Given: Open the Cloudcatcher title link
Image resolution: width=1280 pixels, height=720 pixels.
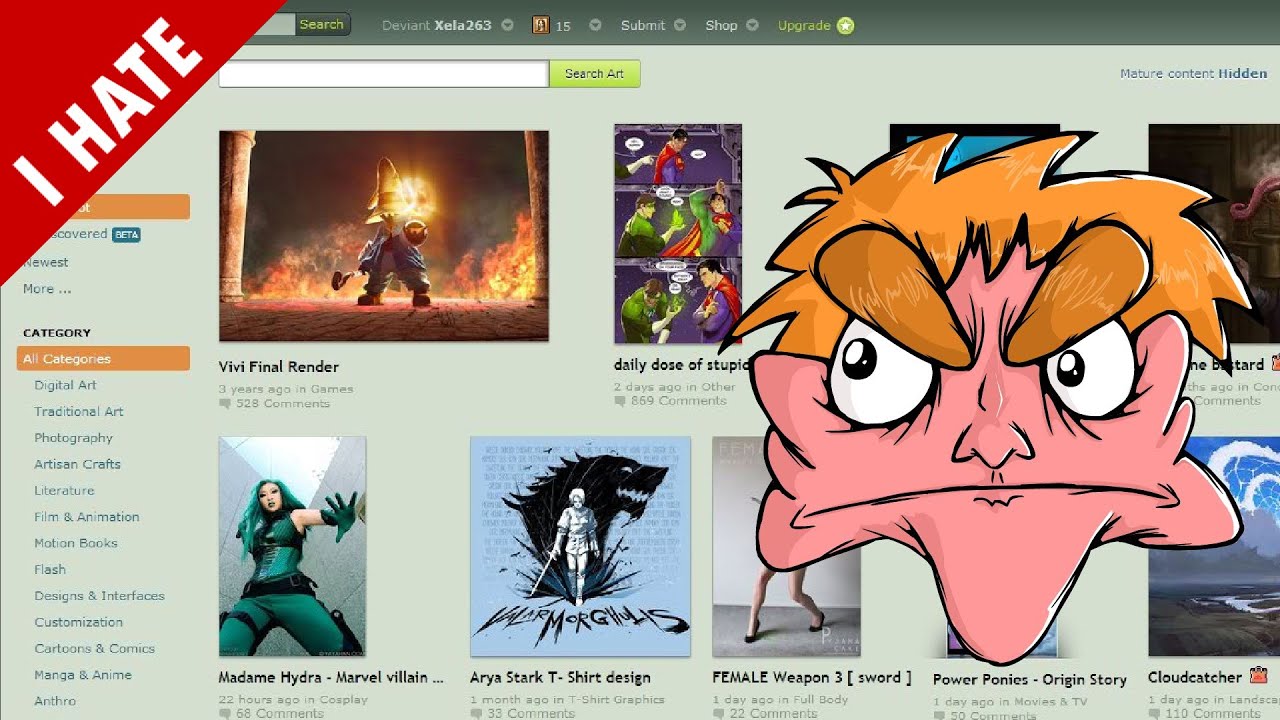Looking at the screenshot, I should click(x=1195, y=677).
